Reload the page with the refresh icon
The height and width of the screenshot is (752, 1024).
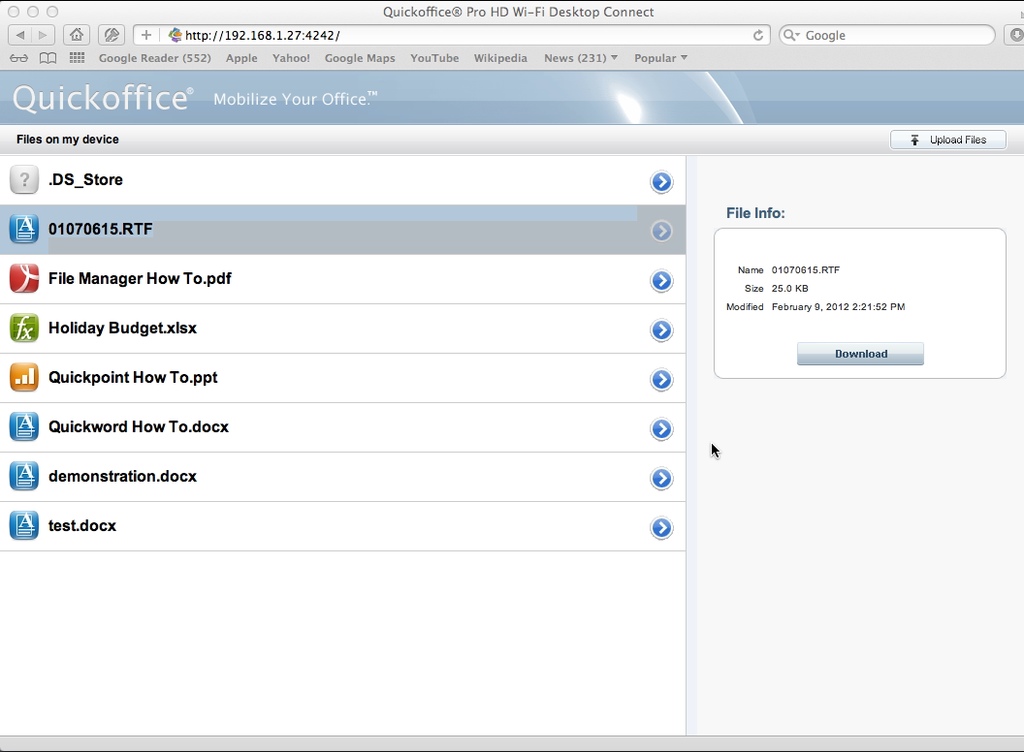(x=758, y=35)
